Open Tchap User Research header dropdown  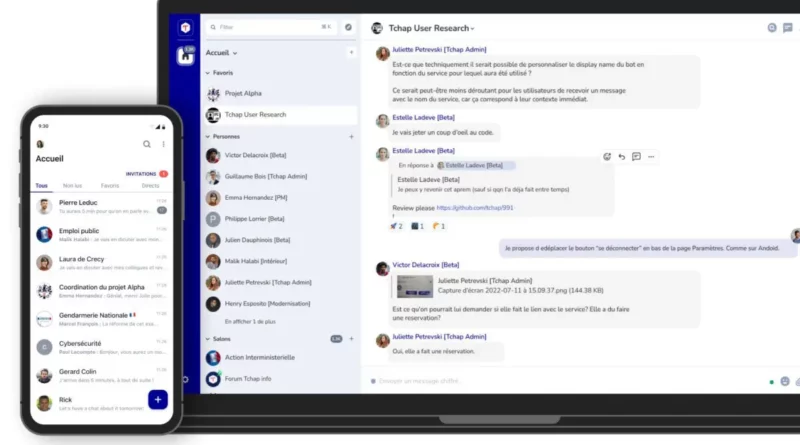(x=431, y=28)
